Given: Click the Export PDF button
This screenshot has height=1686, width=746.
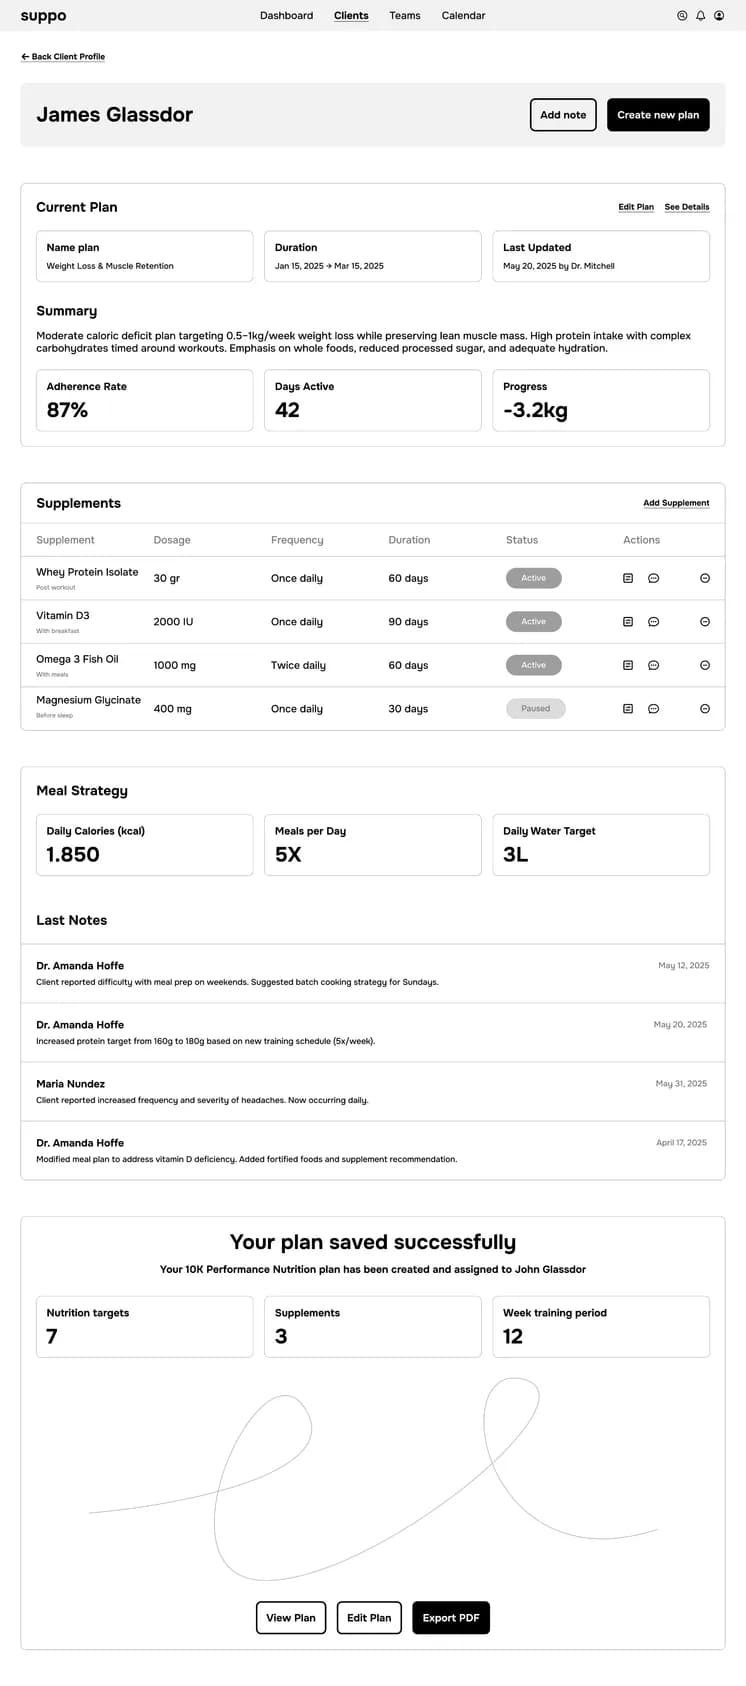Looking at the screenshot, I should point(451,1618).
